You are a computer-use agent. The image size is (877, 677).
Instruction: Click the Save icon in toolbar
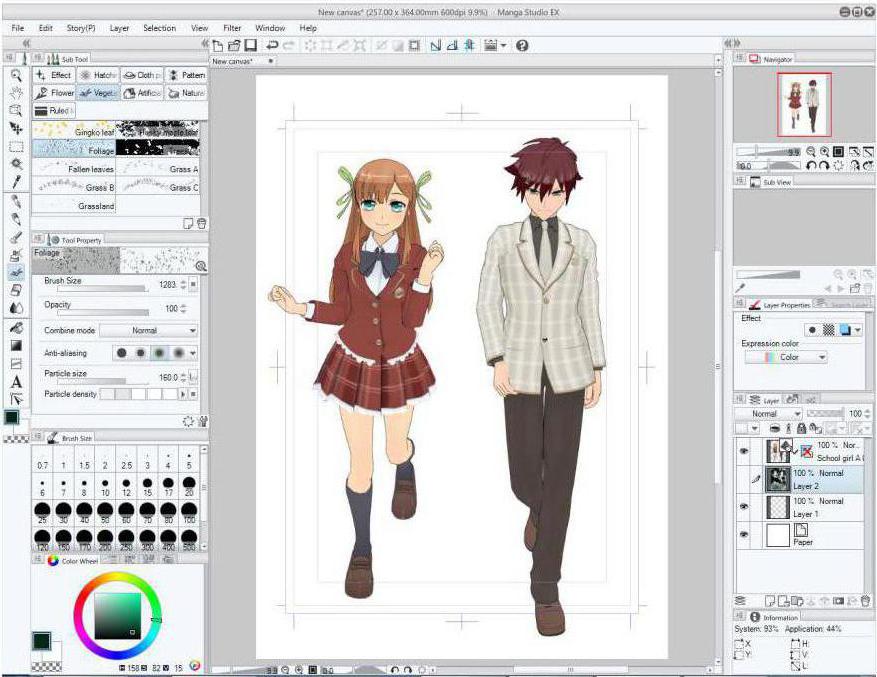tap(250, 46)
